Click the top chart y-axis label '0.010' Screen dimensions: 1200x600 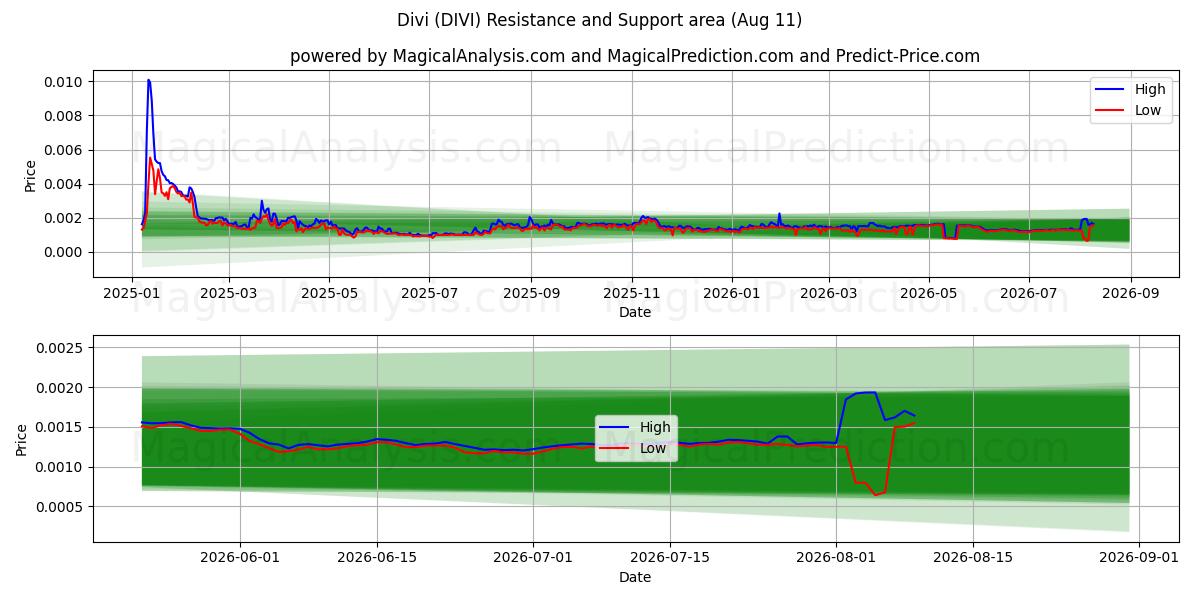pyautogui.click(x=64, y=81)
